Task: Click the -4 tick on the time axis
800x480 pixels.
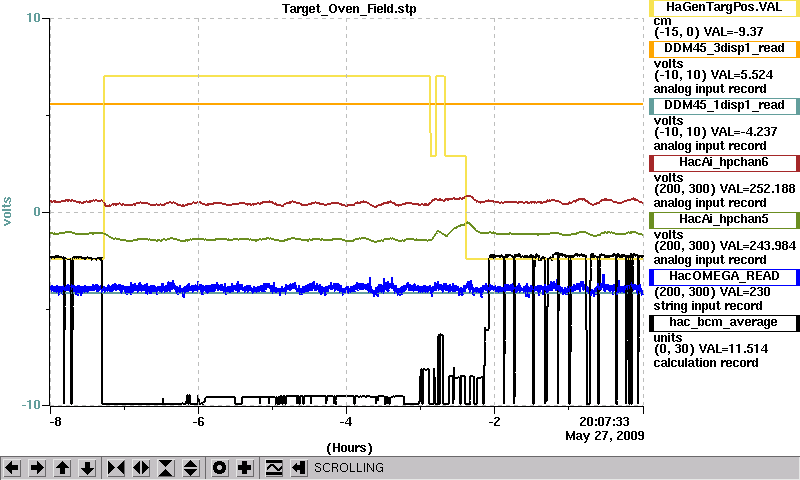Action: 346,422
